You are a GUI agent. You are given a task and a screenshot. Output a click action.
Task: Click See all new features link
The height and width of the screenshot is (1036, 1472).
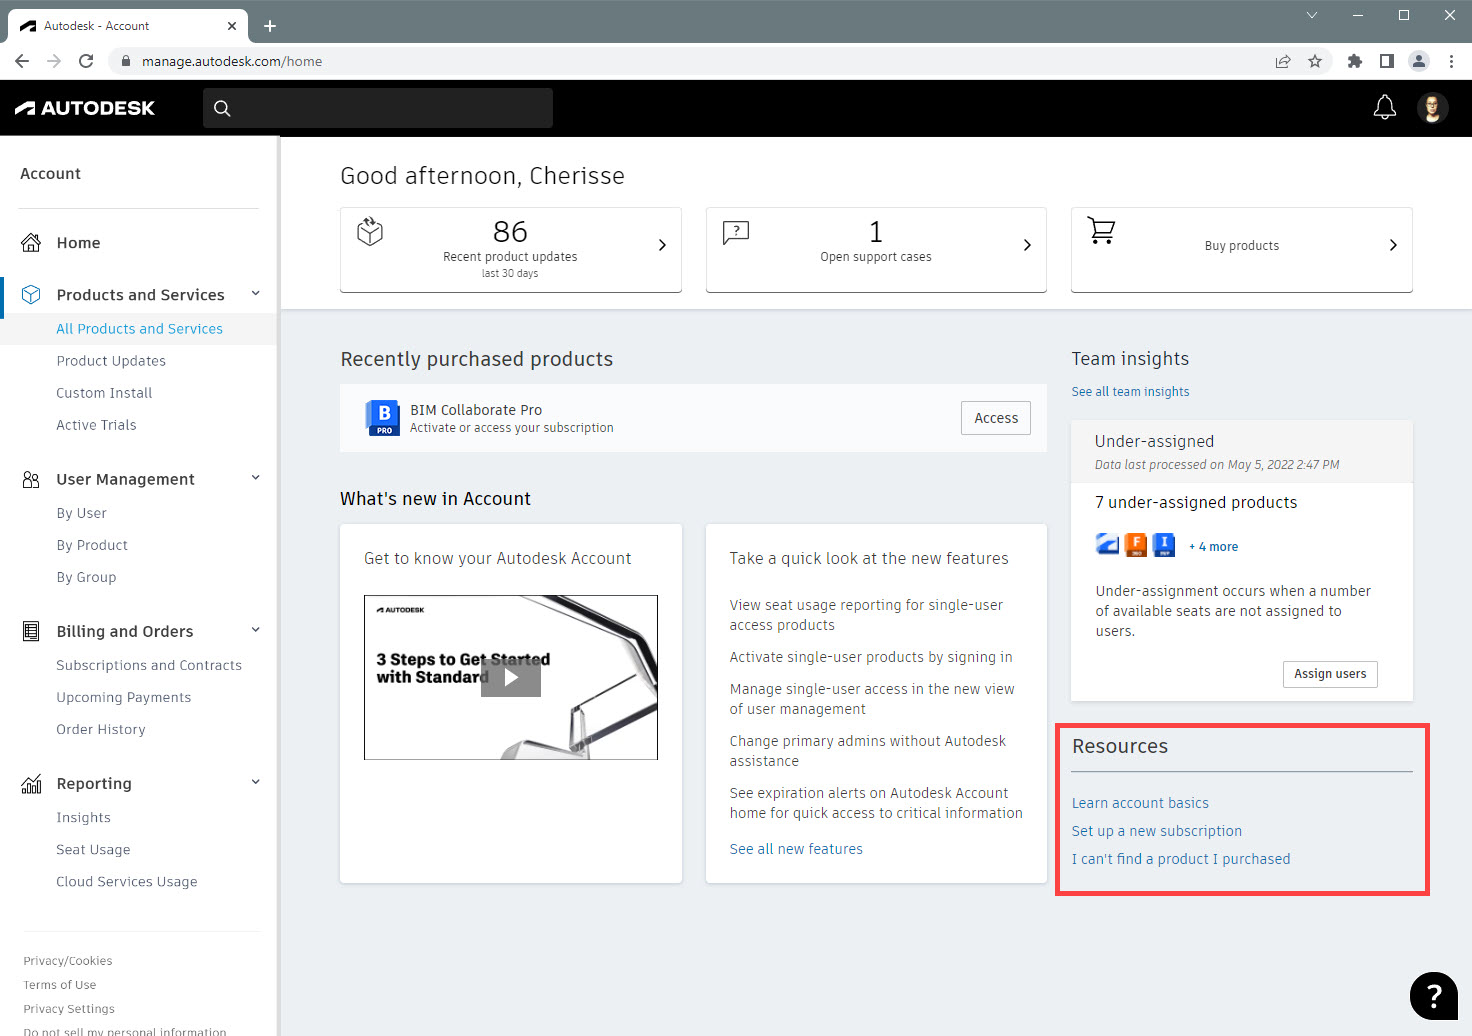point(796,849)
